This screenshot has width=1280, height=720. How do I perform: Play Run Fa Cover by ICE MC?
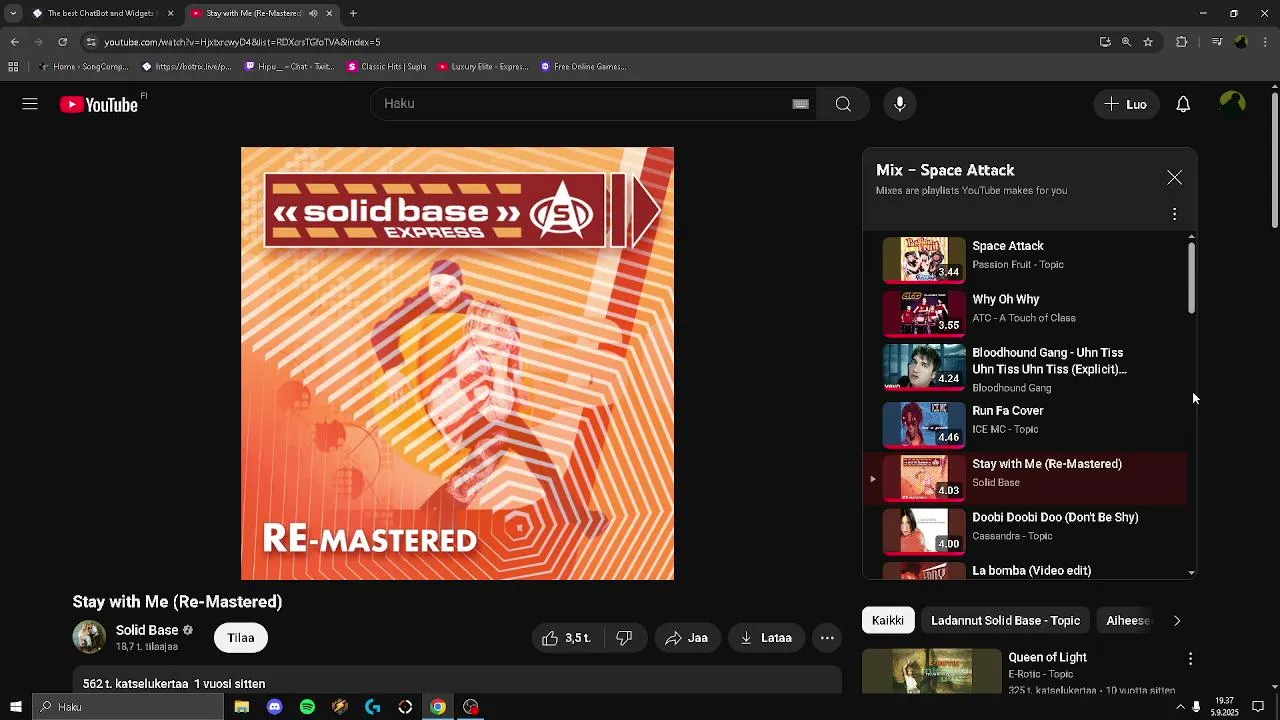[1025, 425]
